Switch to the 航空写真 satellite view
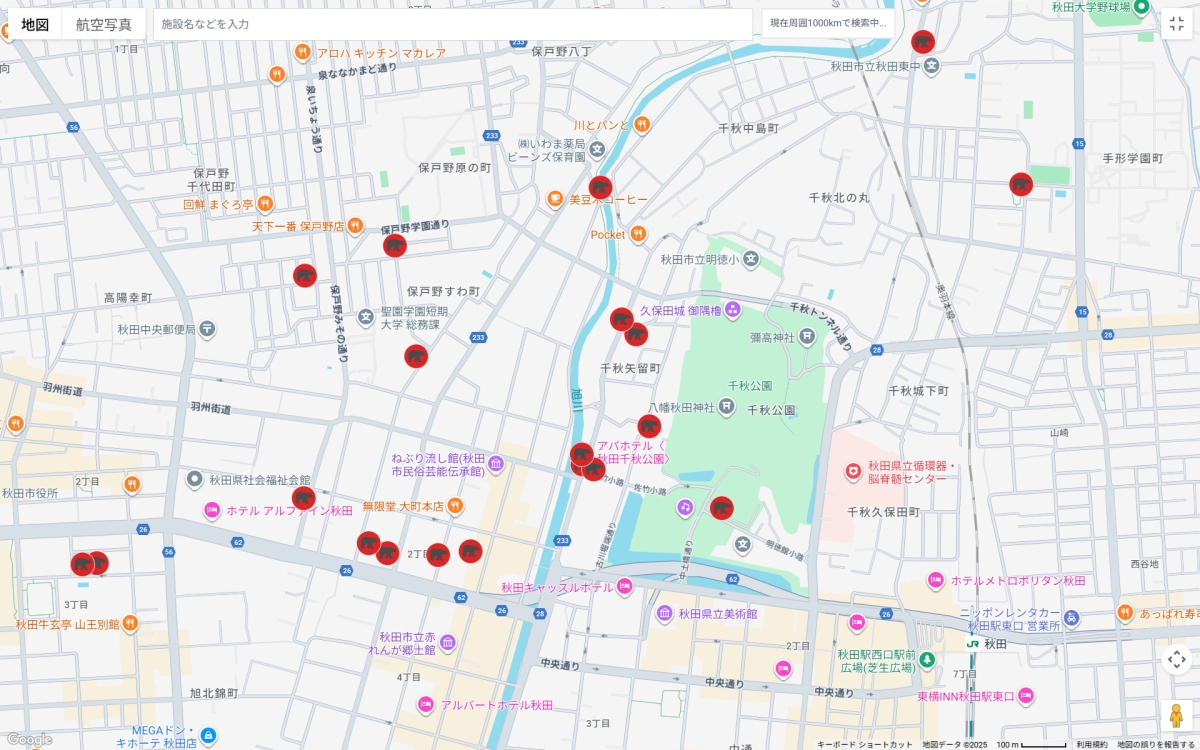 103,24
